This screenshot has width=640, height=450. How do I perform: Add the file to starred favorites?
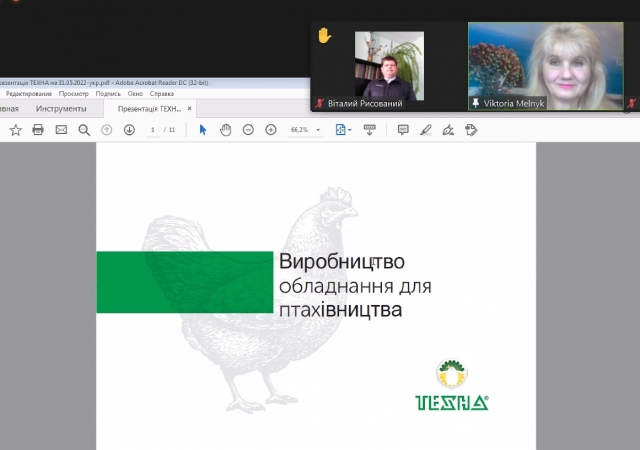16,130
